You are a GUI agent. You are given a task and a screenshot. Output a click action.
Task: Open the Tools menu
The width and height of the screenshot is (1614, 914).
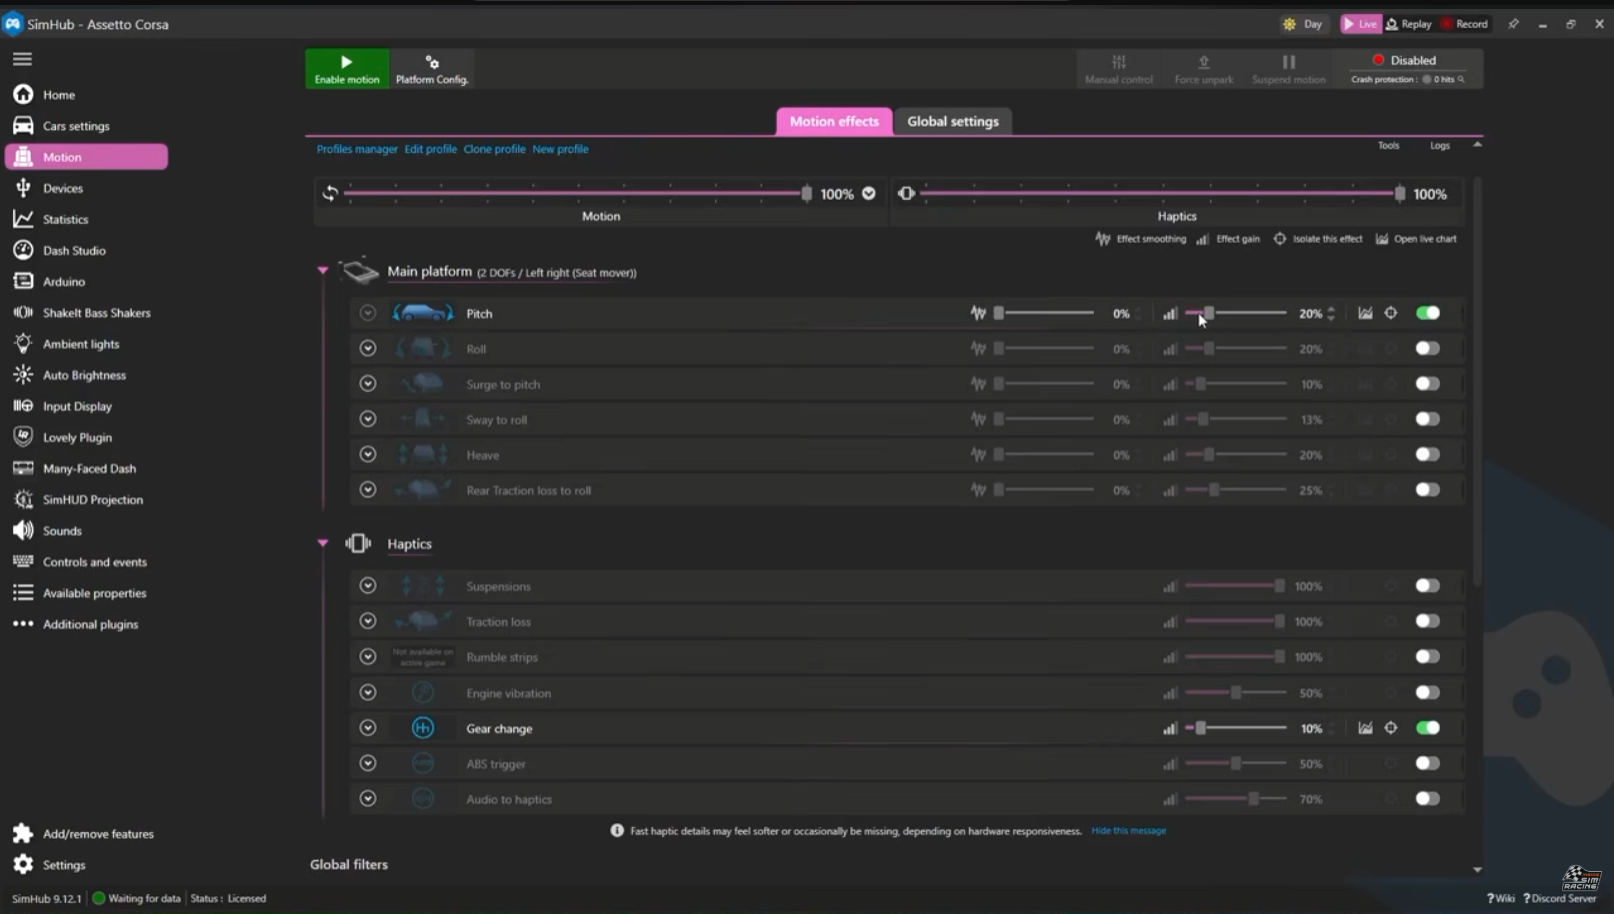pos(1389,145)
